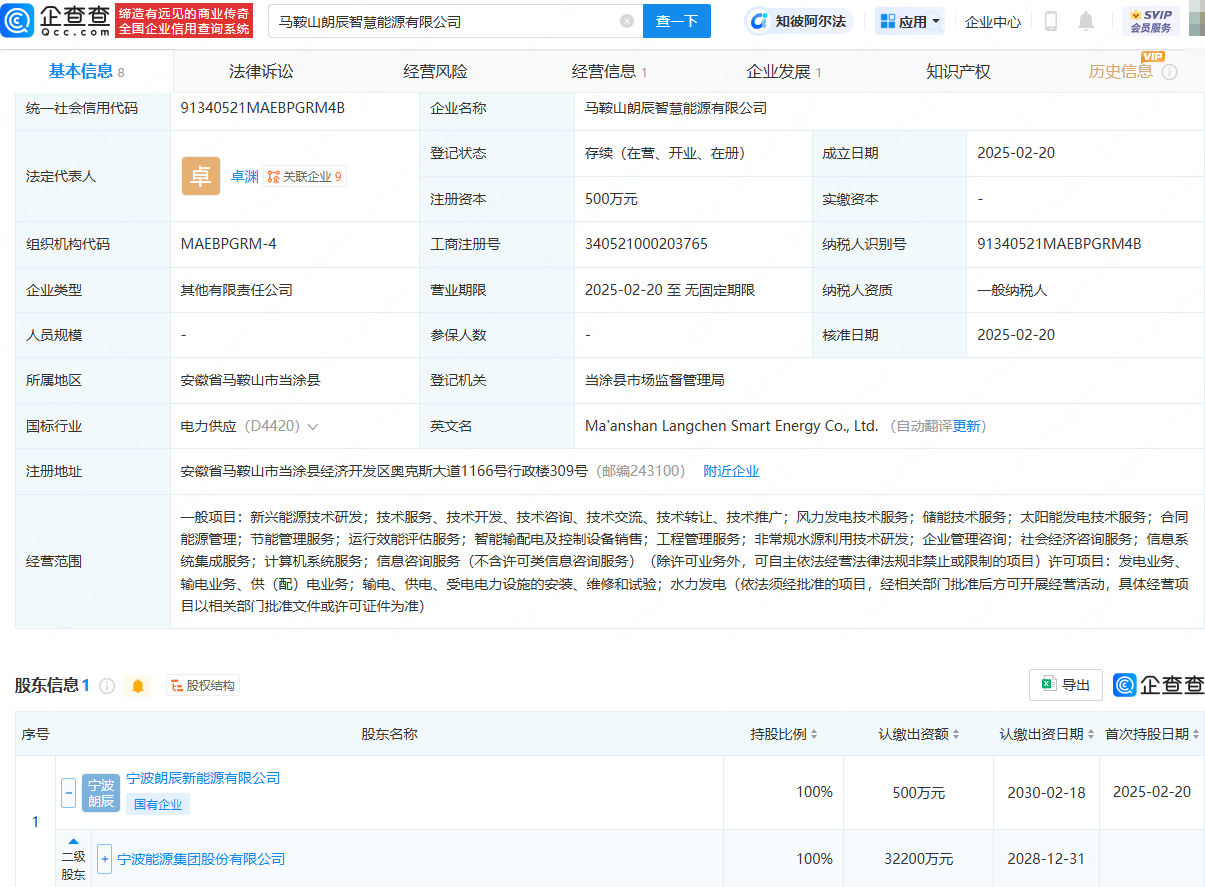1205x887 pixels.
Task: Click the orange bell beside 股东信息
Action: click(x=138, y=686)
